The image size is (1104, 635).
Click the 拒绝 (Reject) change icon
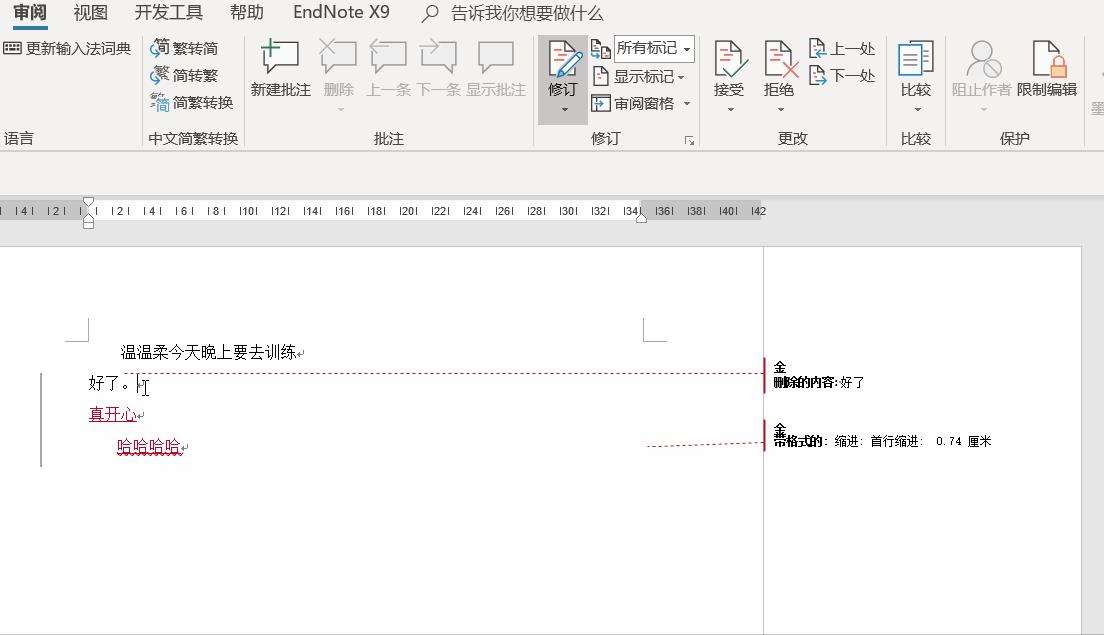click(x=780, y=60)
